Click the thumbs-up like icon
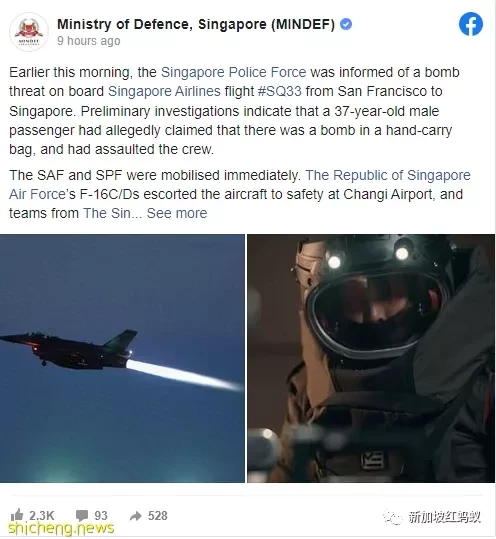The image size is (496, 539). click(17, 515)
